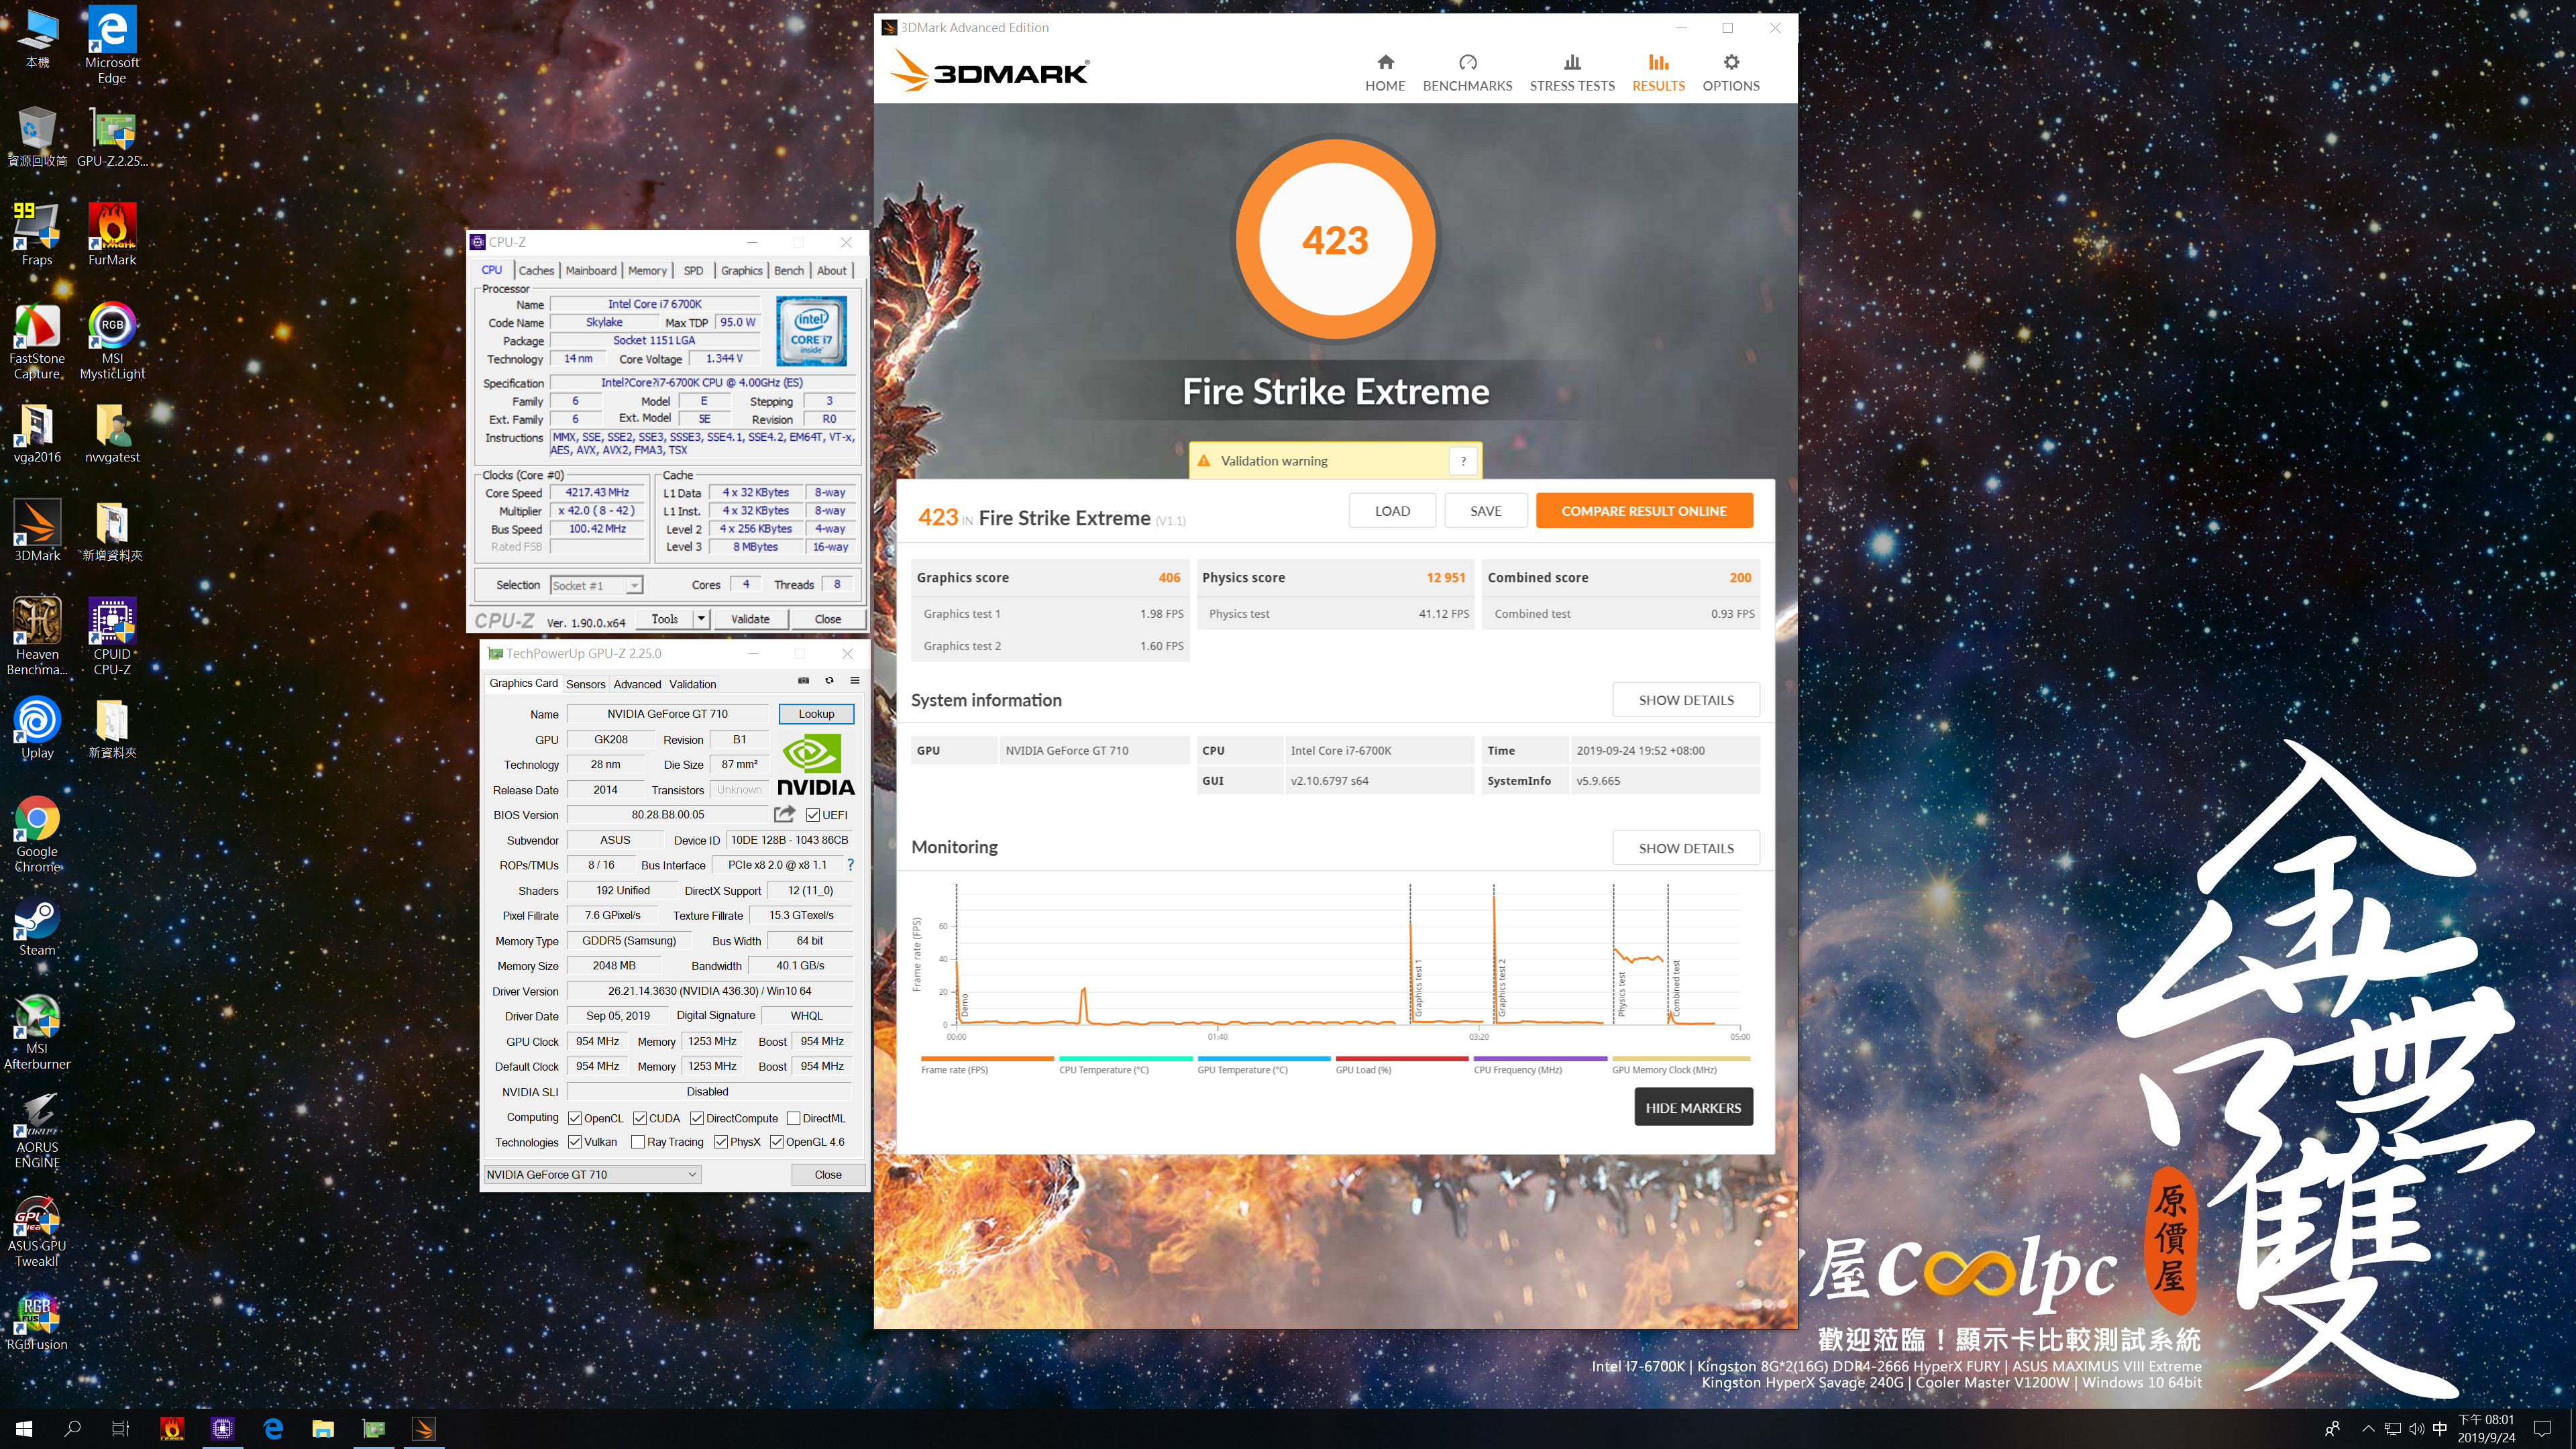Click SHOW DETAILS for Monitoring
The image size is (2576, 1449).
tap(1686, 848)
